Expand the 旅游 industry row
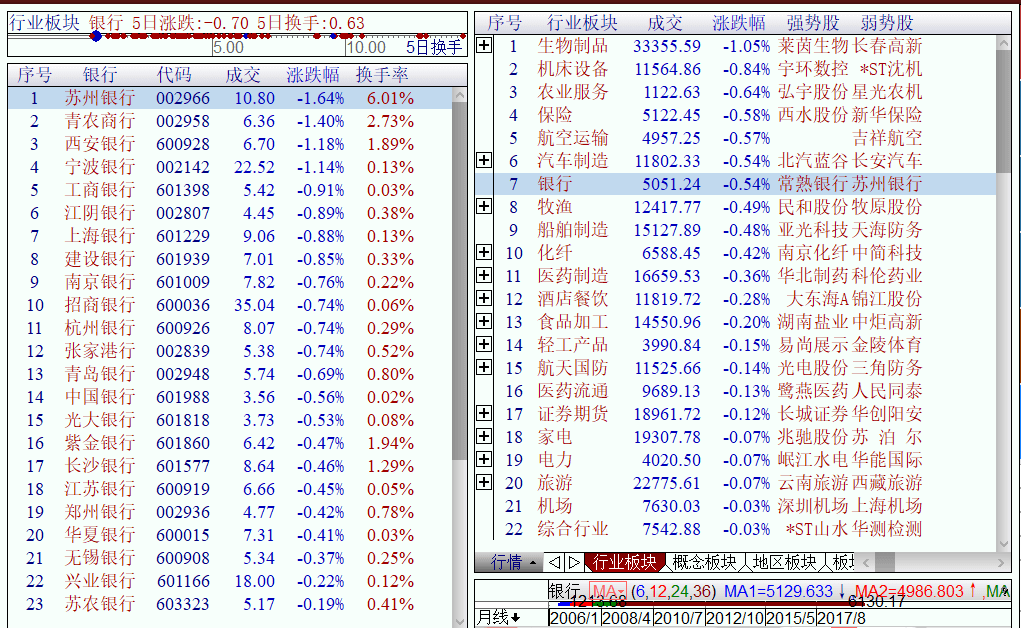Image resolution: width=1021 pixels, height=628 pixels. point(484,482)
